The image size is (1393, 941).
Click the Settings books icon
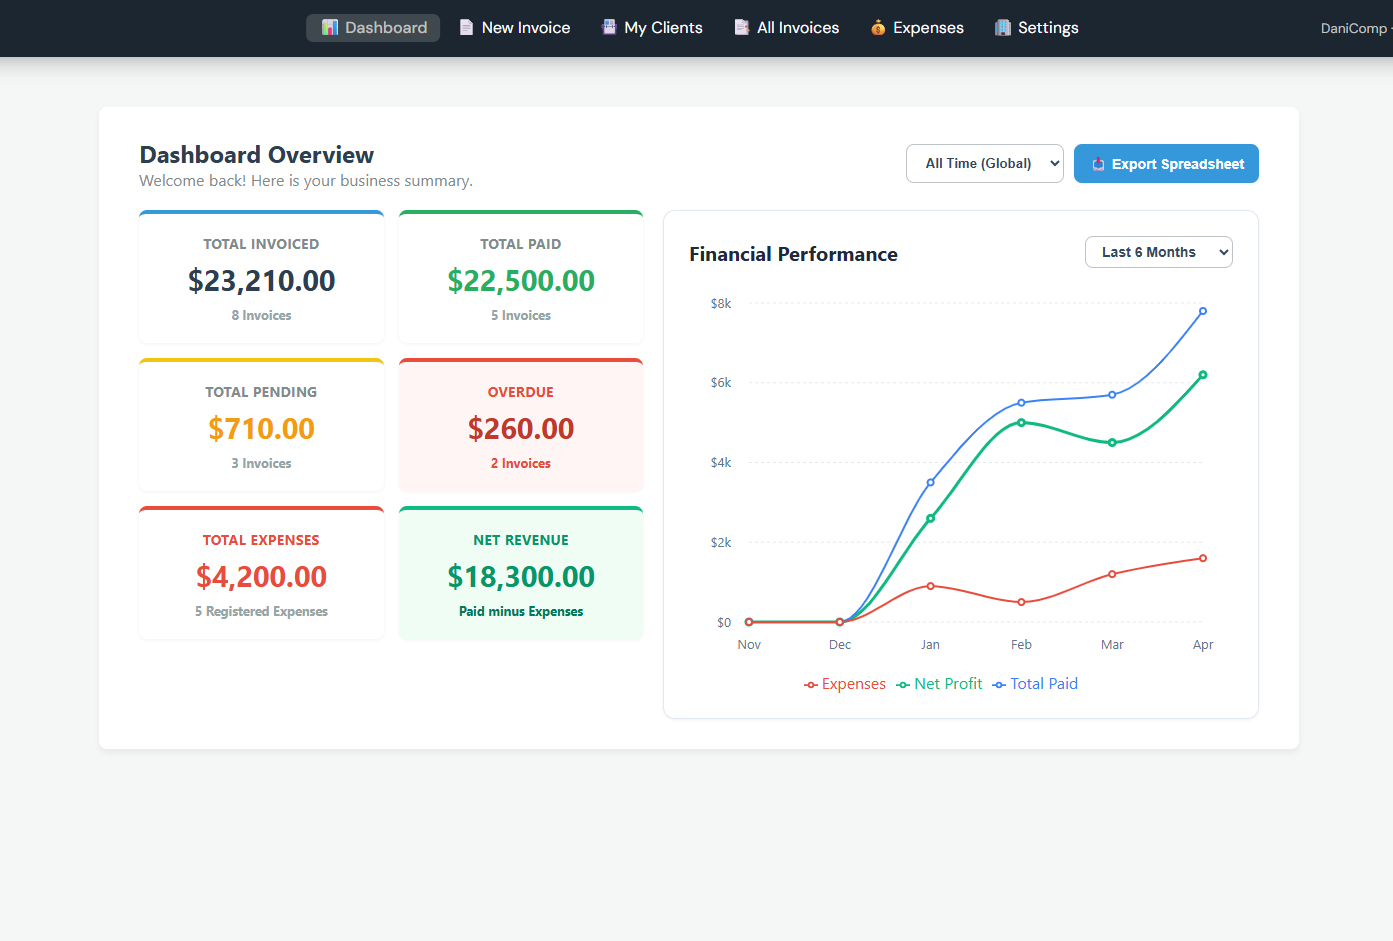tap(1003, 26)
